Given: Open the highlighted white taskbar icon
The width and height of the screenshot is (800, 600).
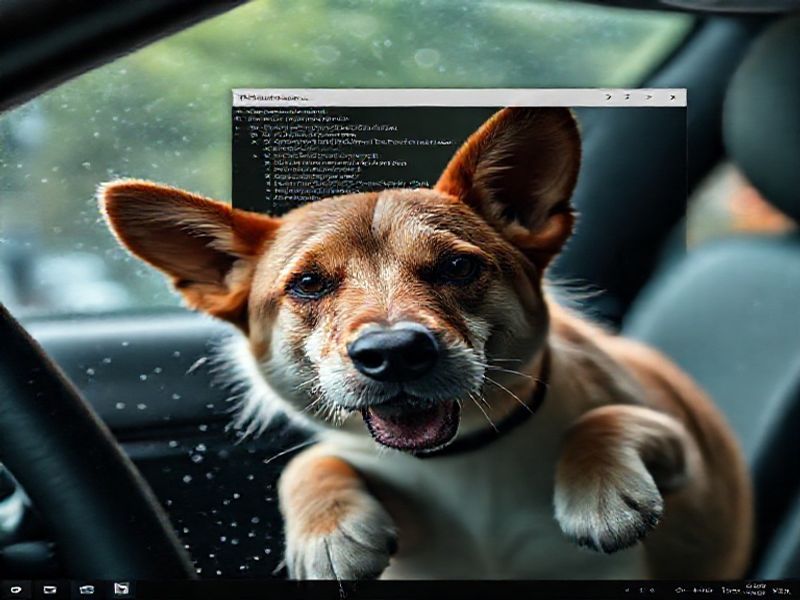Looking at the screenshot, I should pos(121,588).
